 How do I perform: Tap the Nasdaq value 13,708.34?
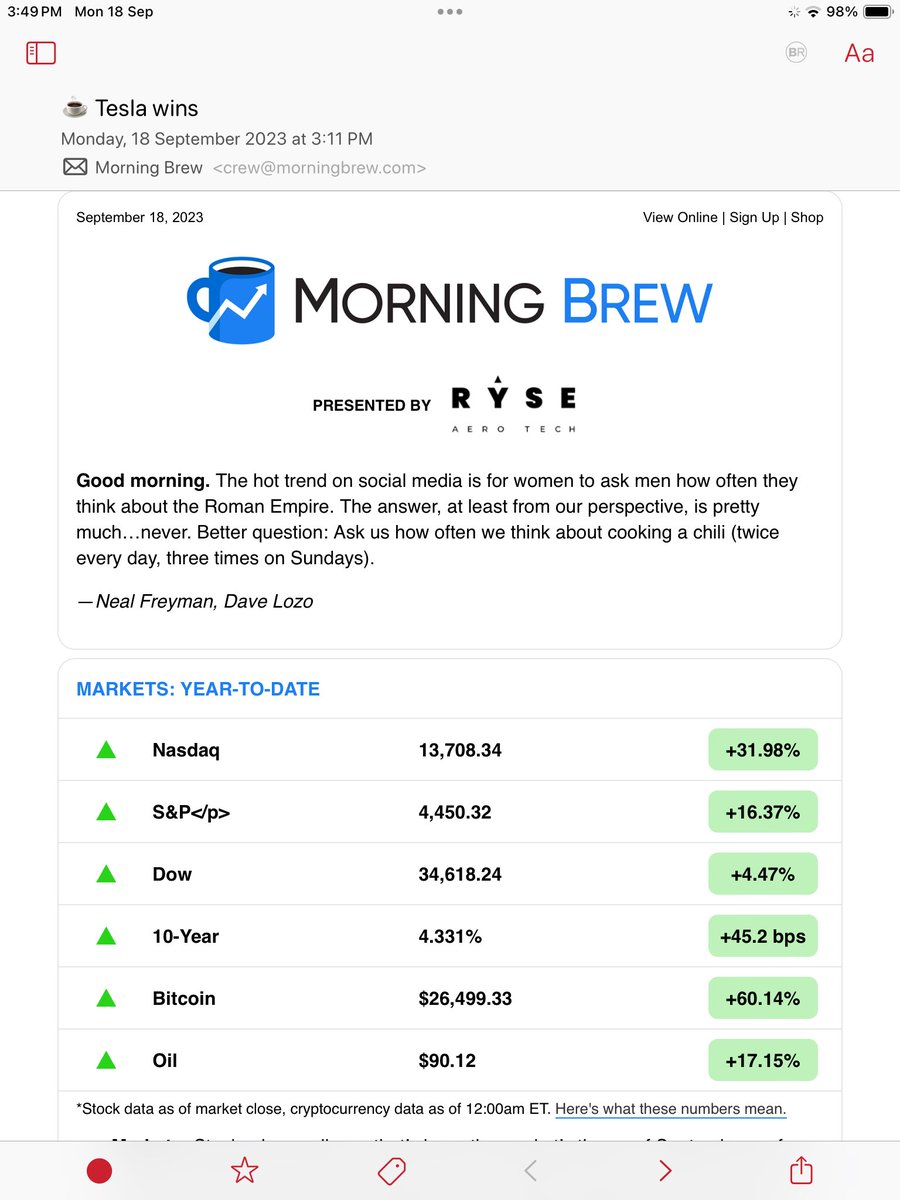(x=460, y=750)
